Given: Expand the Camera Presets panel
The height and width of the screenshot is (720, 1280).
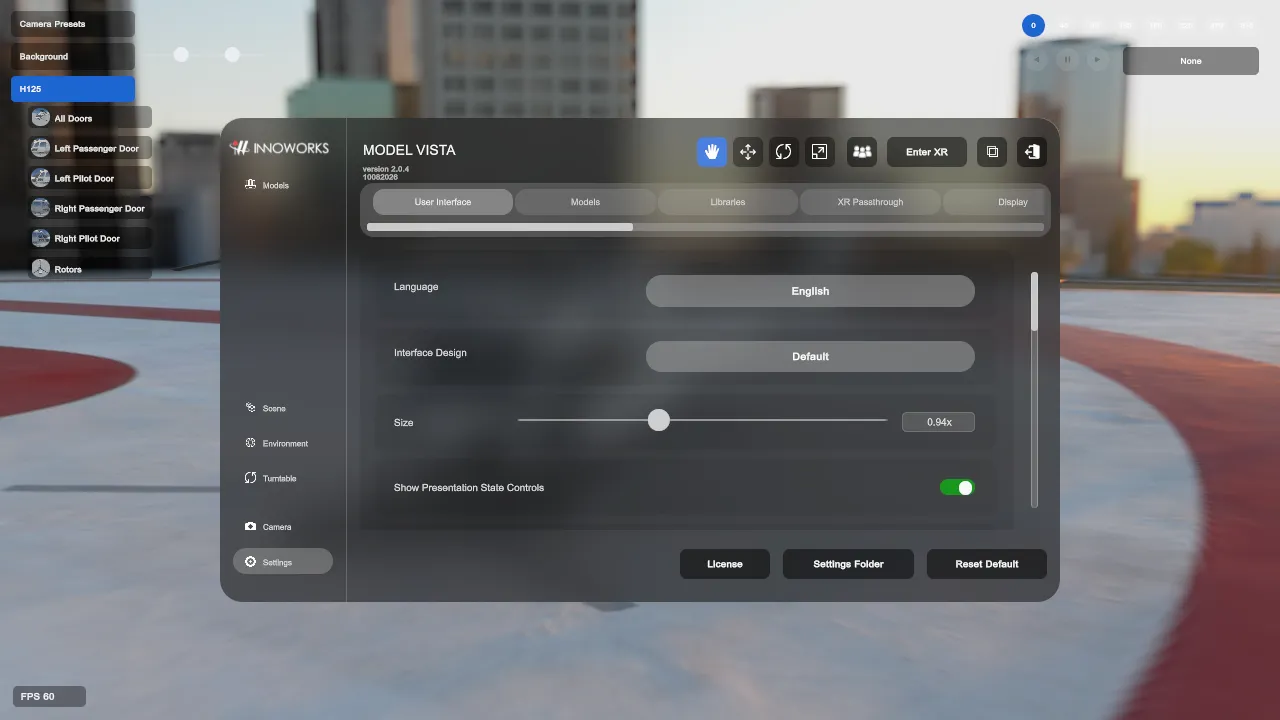Looking at the screenshot, I should pyautogui.click(x=73, y=24).
